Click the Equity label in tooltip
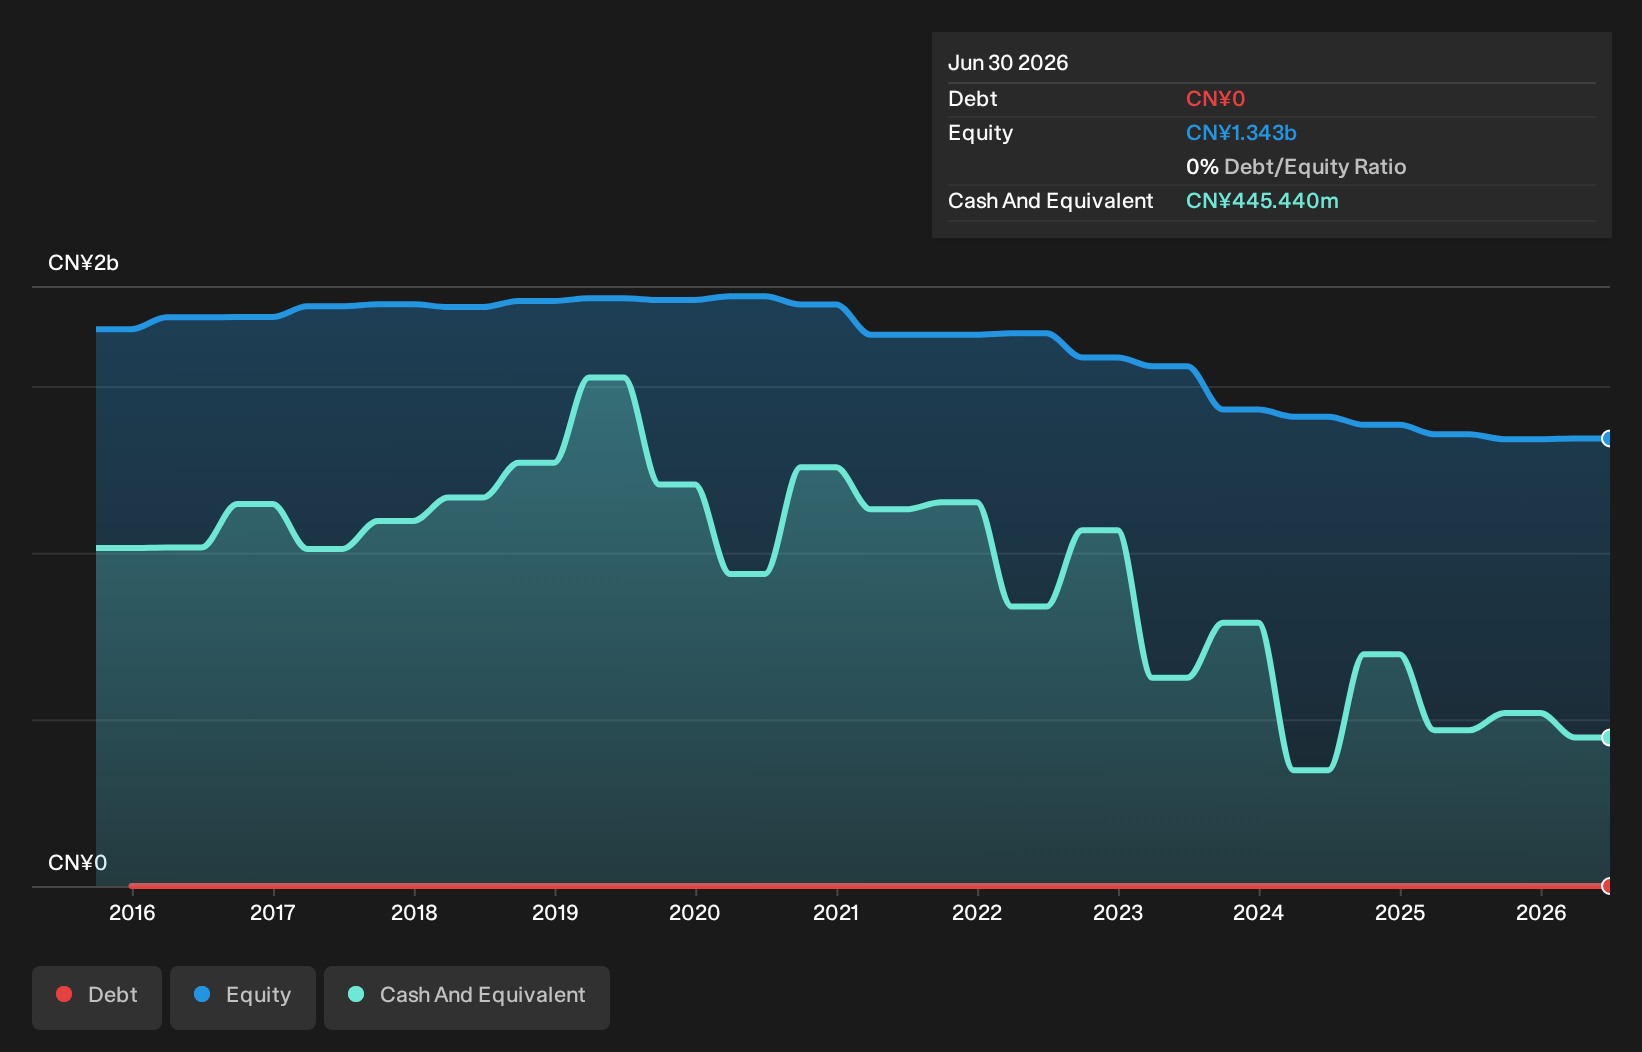This screenshot has height=1052, width=1642. click(980, 133)
